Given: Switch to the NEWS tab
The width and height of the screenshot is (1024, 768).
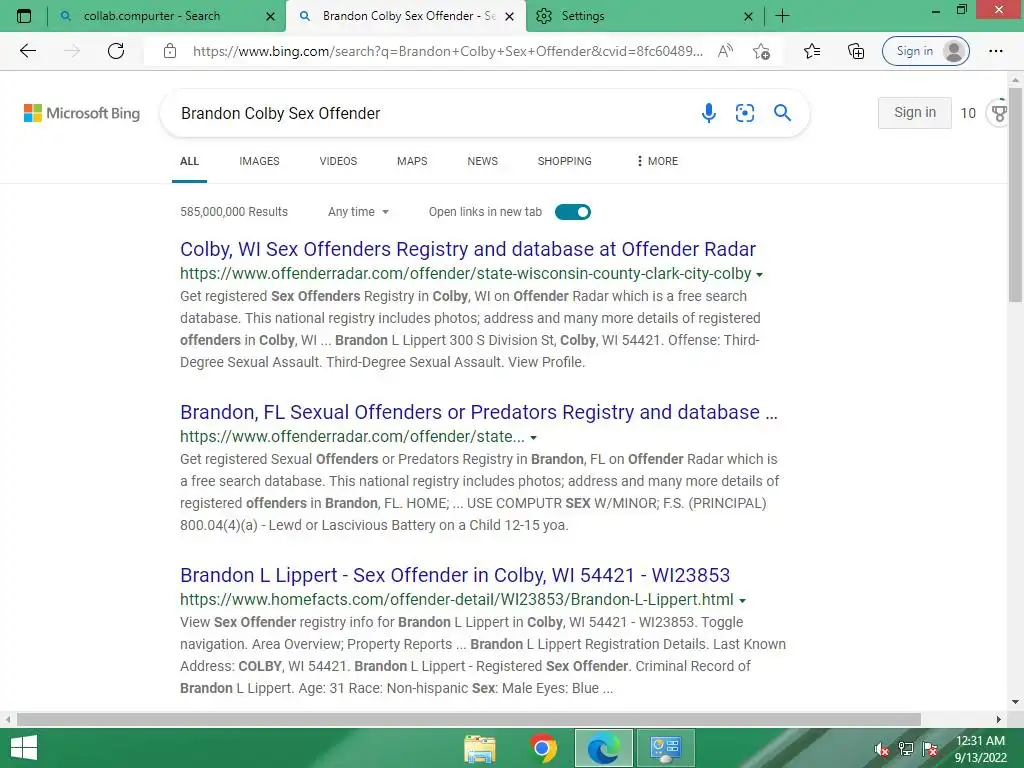Looking at the screenshot, I should (483, 161).
